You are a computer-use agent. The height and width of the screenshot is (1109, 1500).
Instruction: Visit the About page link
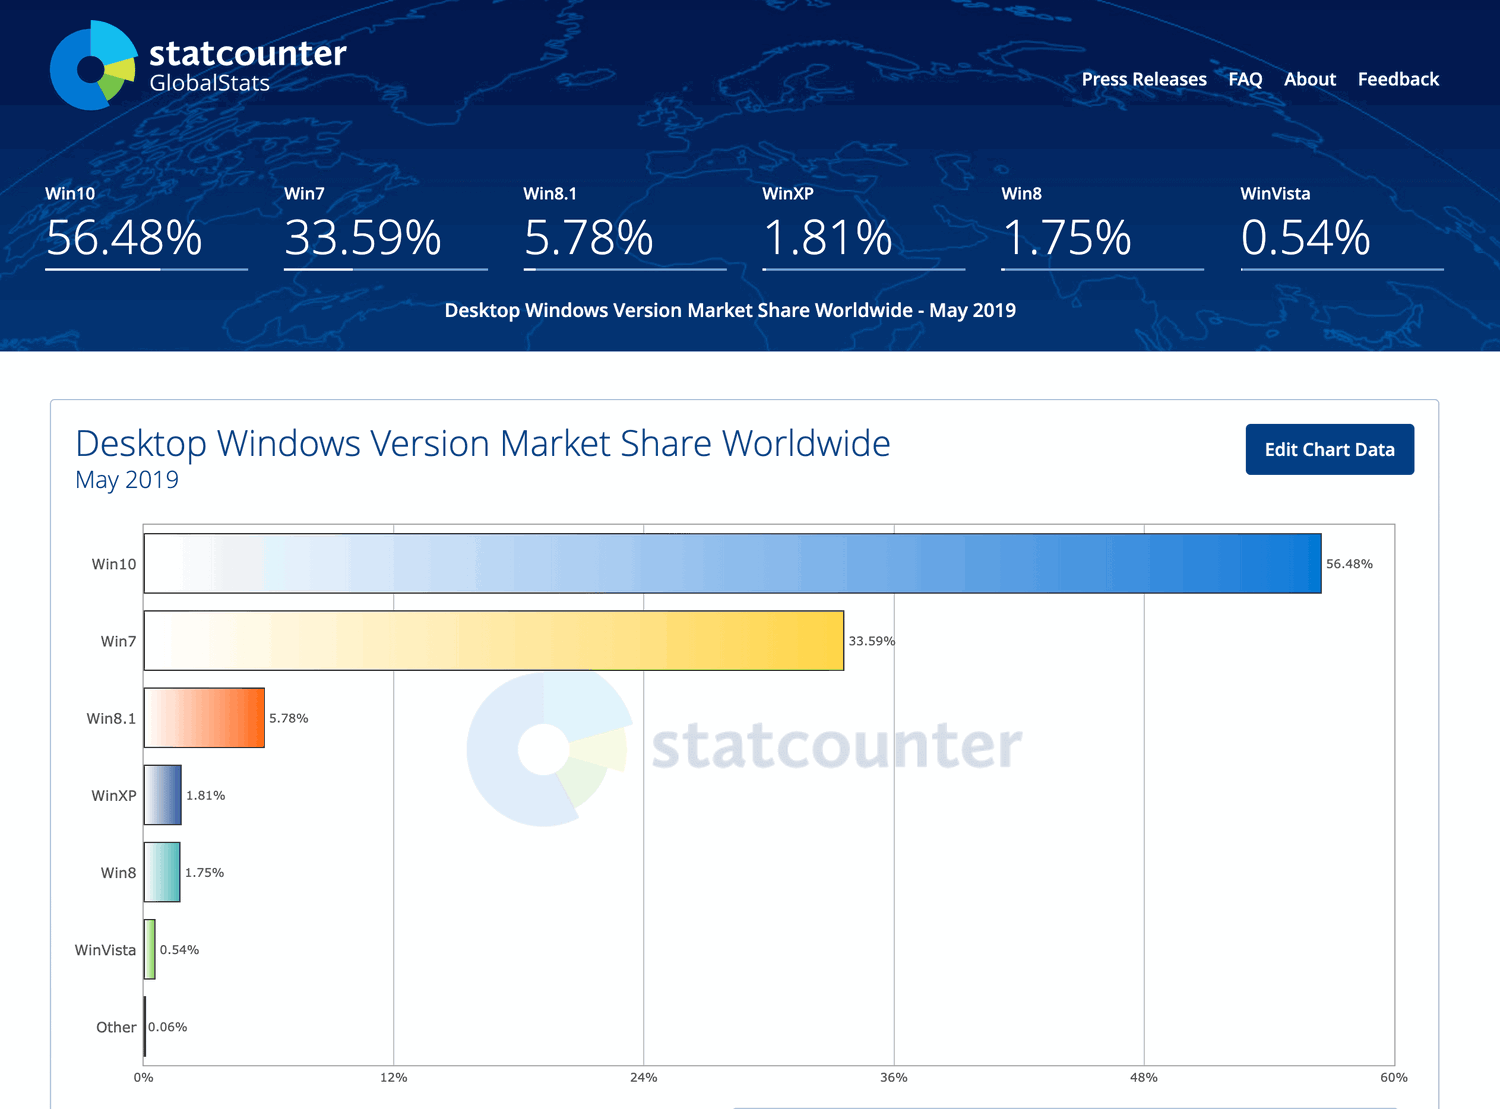click(1309, 79)
